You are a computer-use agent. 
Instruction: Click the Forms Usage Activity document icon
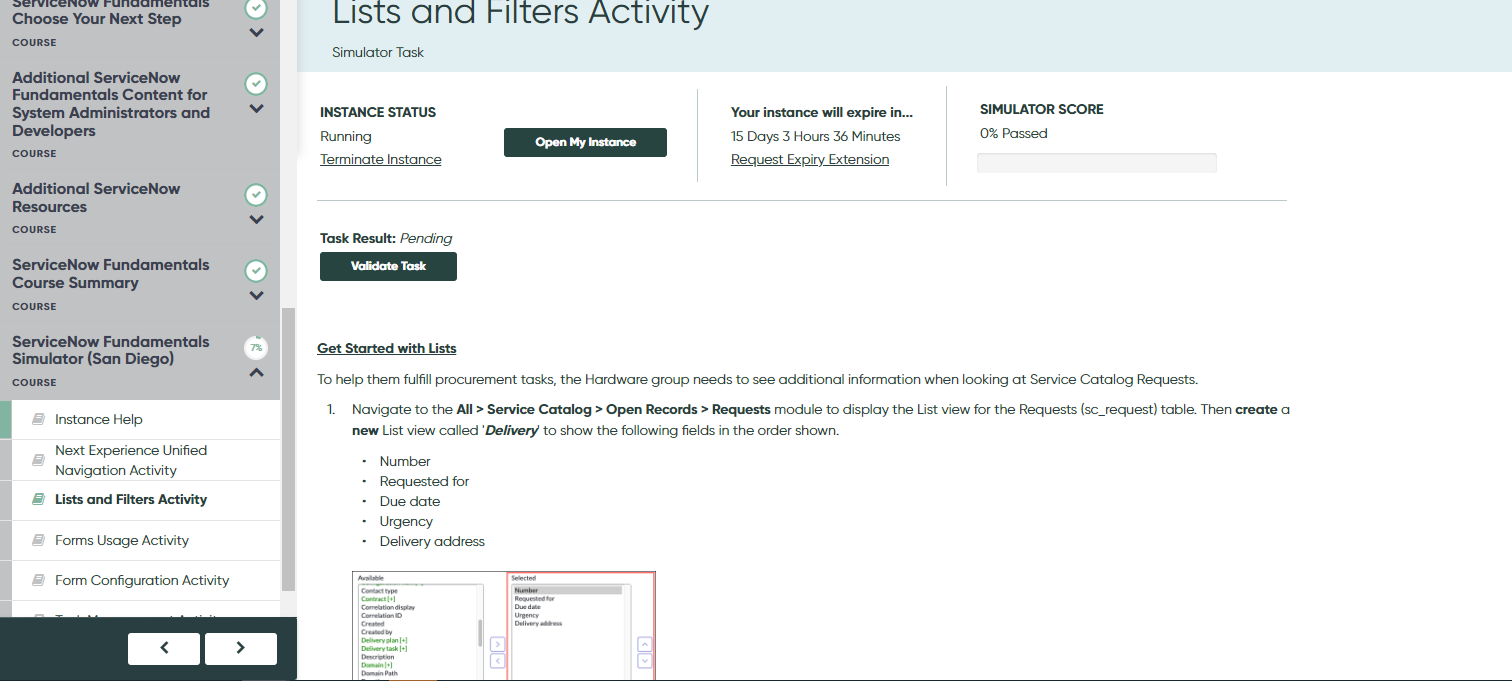point(38,540)
